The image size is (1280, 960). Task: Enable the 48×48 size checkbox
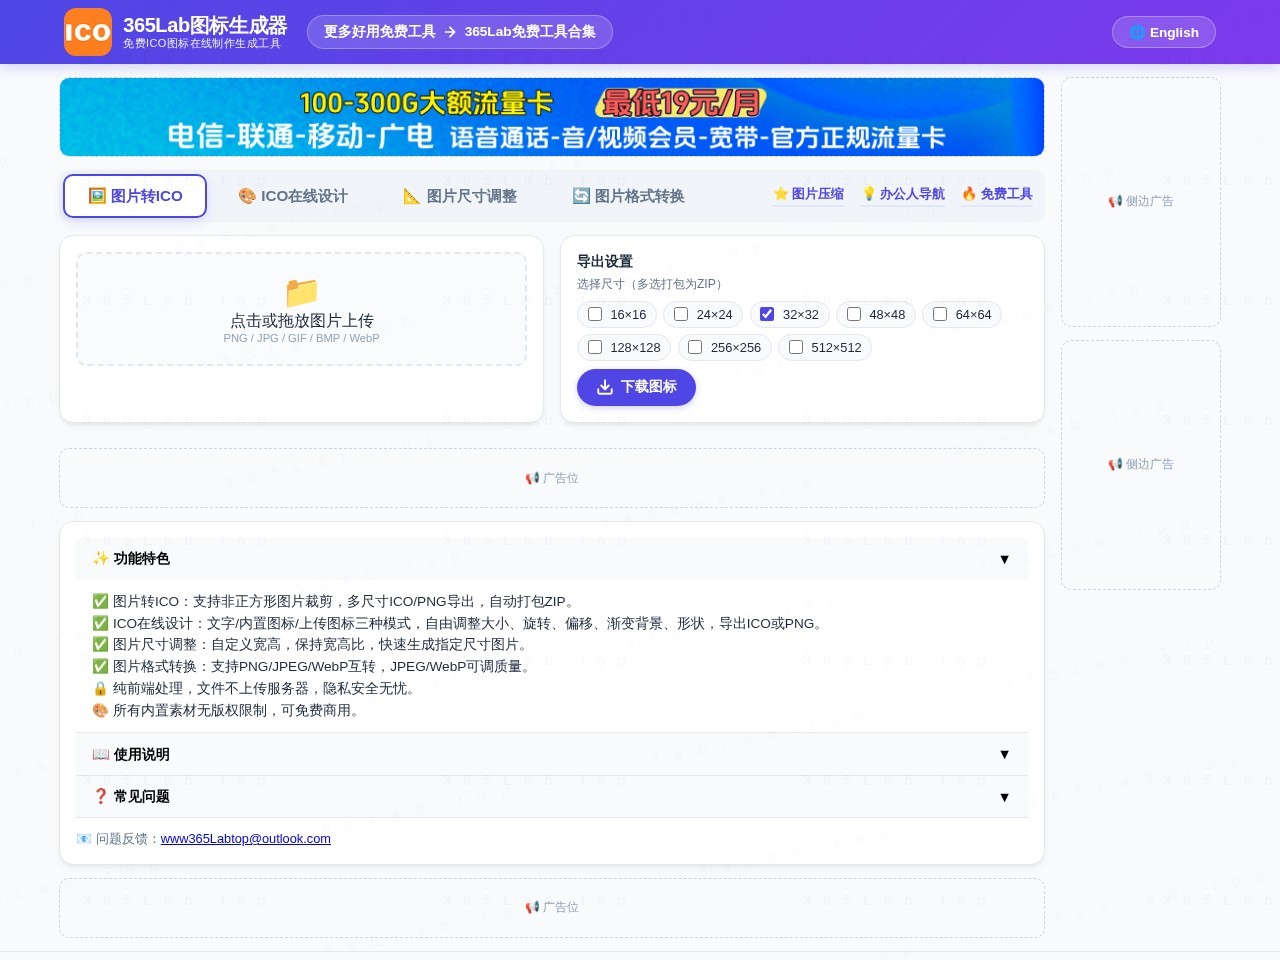(x=854, y=314)
